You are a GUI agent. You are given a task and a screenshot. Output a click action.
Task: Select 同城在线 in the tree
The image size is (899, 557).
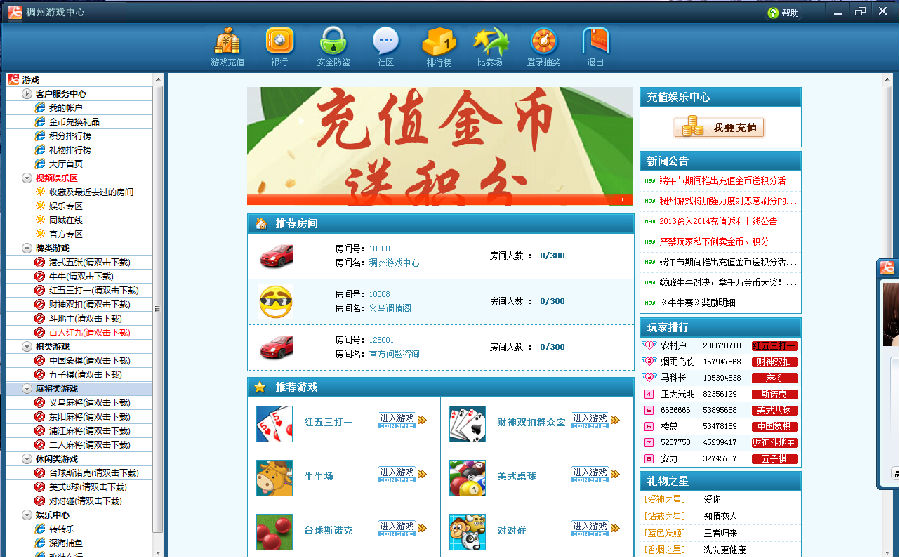65,220
